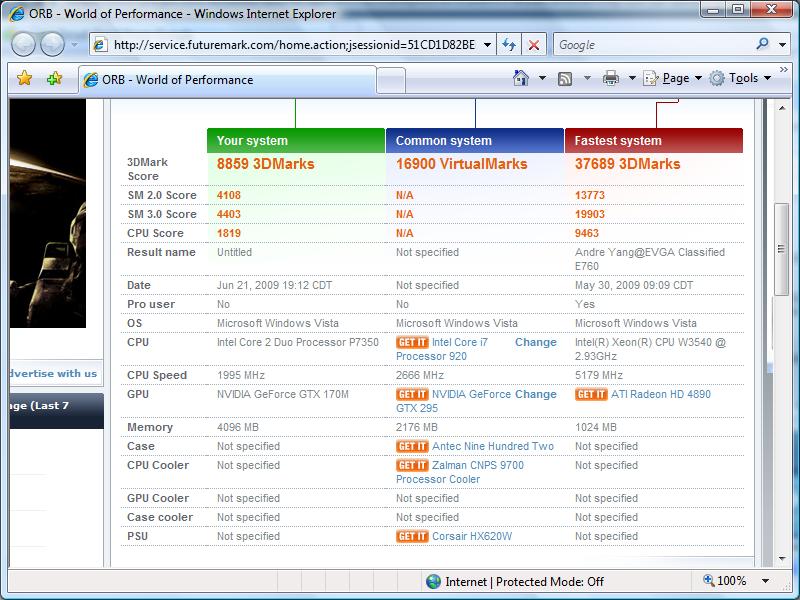Minimize the Internet Explorer window
This screenshot has width=800, height=600.
pyautogui.click(x=714, y=10)
